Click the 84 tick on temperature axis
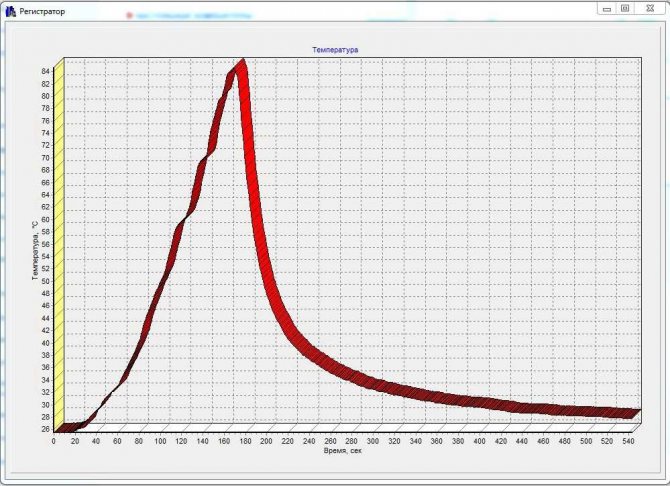This screenshot has width=670, height=486. point(46,71)
